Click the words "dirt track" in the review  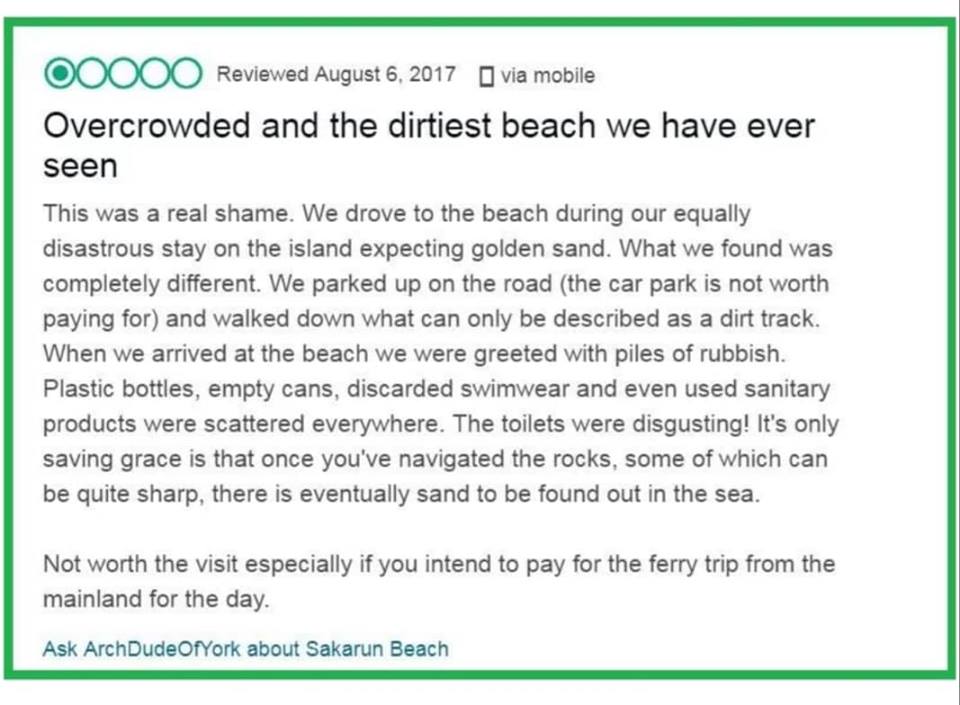pyautogui.click(x=776, y=318)
